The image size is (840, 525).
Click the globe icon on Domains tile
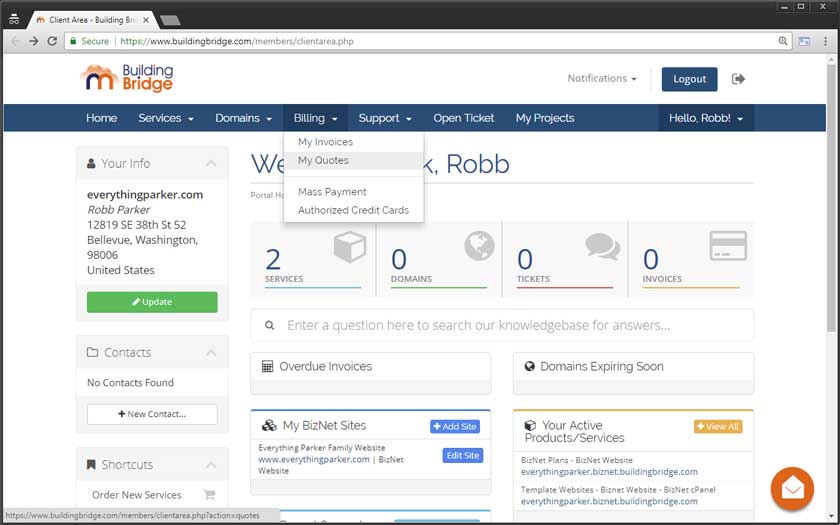tap(479, 245)
